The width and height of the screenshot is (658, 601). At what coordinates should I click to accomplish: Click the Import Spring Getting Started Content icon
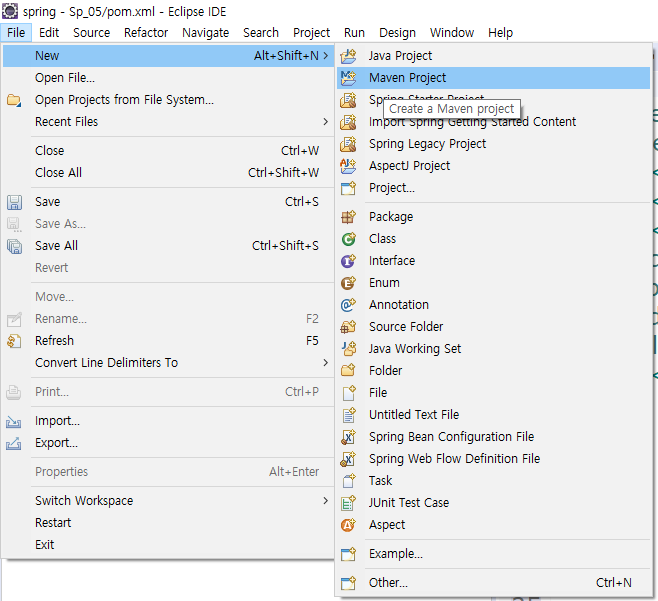point(348,122)
